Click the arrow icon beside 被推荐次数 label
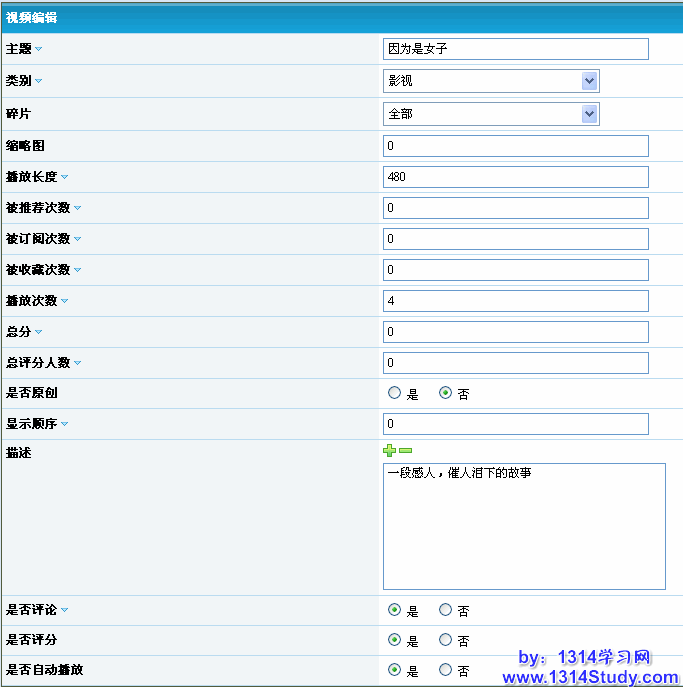This screenshot has width=683, height=687. pos(77,208)
